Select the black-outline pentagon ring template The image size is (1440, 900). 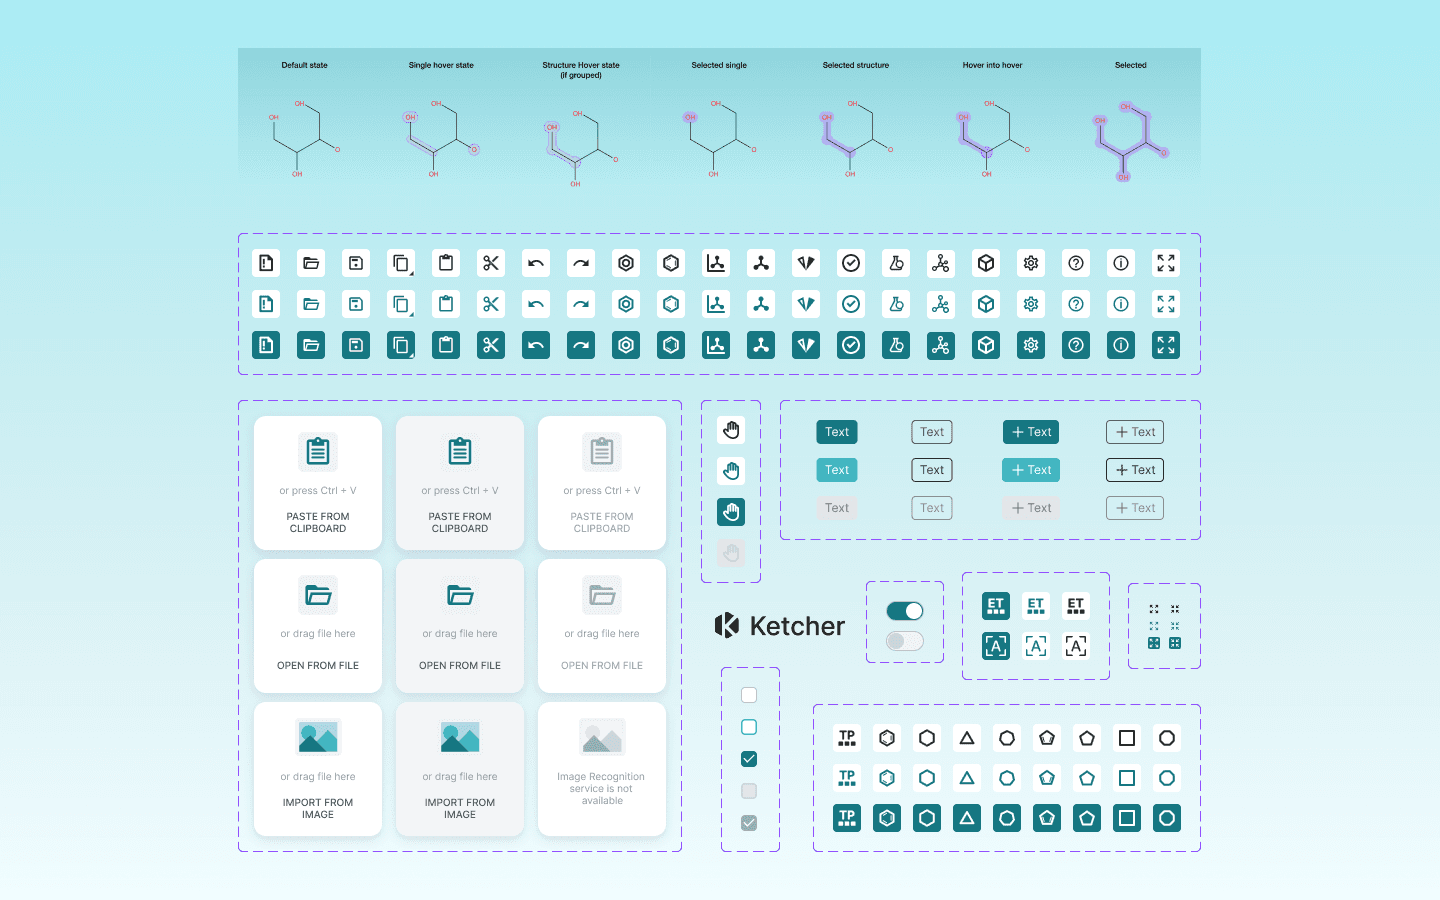point(1087,738)
